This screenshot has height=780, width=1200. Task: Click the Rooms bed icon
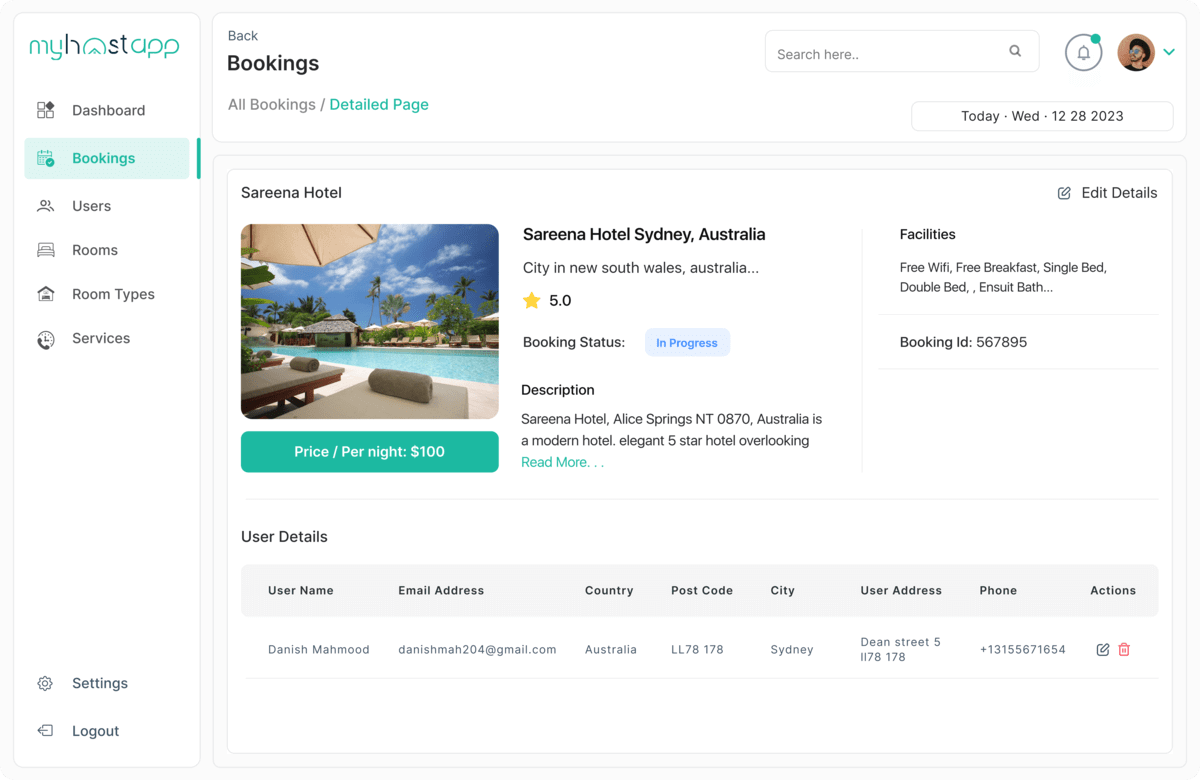point(46,250)
